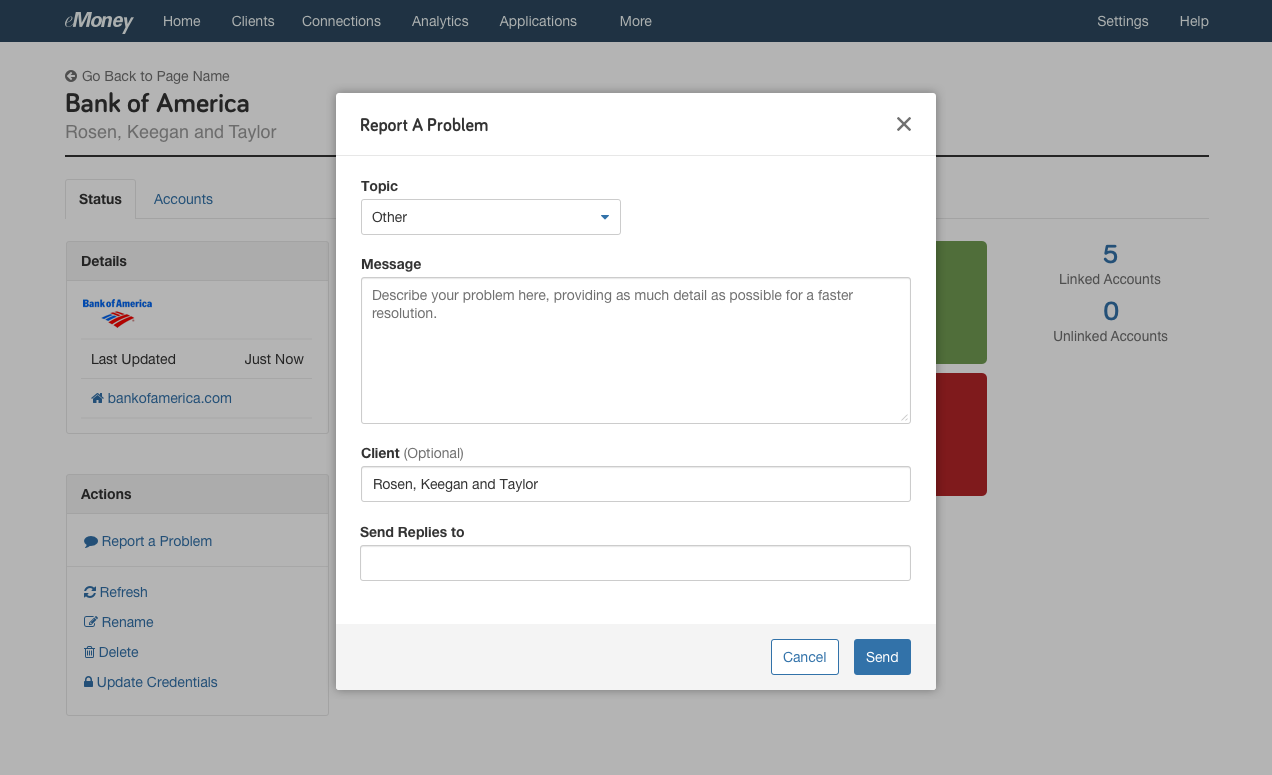Click the Report A Problem dialog title
The width and height of the screenshot is (1272, 775).
click(x=424, y=125)
